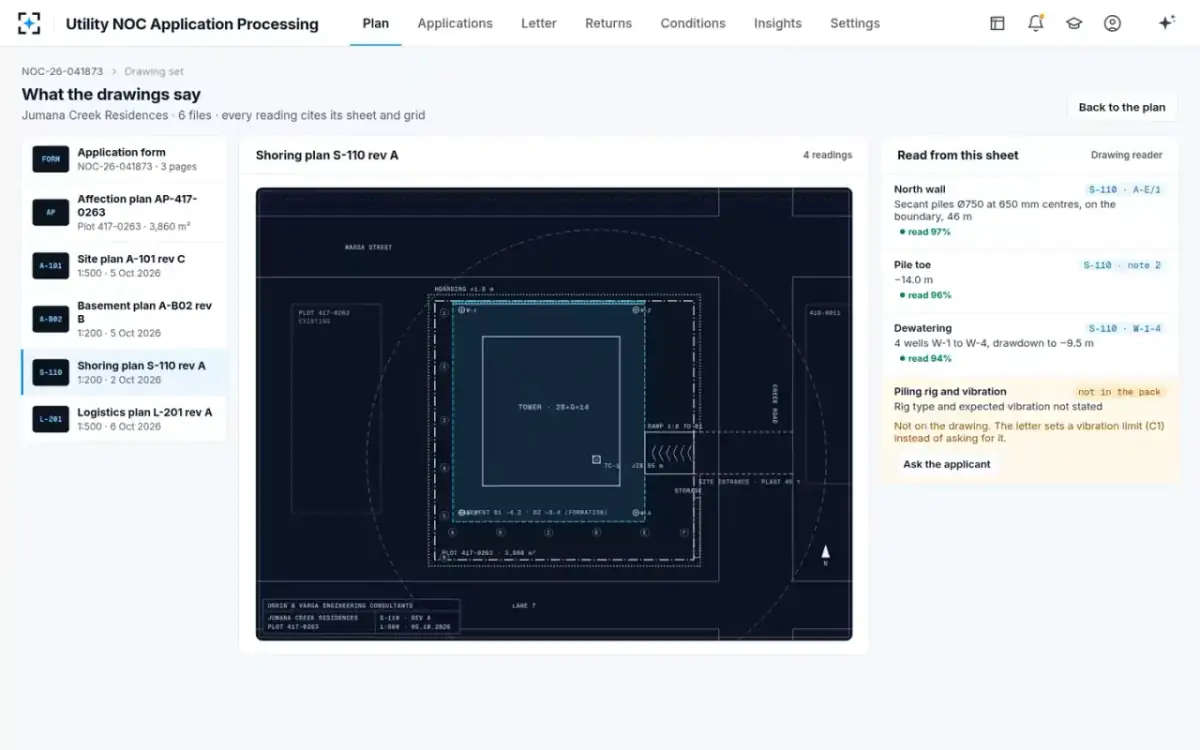Open the notifications bell
The height and width of the screenshot is (750, 1200).
[x=1036, y=23]
